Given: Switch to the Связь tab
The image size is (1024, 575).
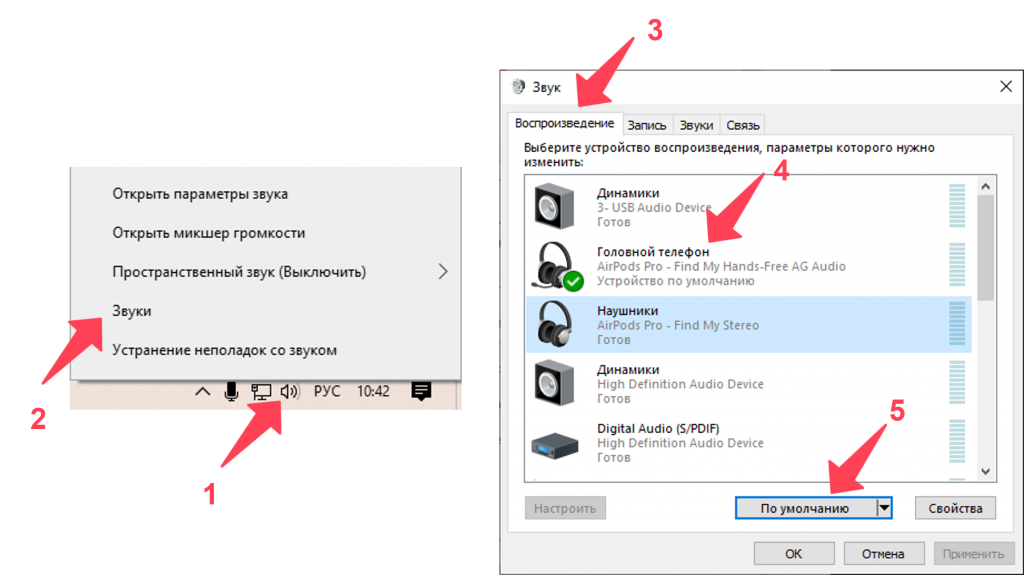Looking at the screenshot, I should [x=743, y=125].
